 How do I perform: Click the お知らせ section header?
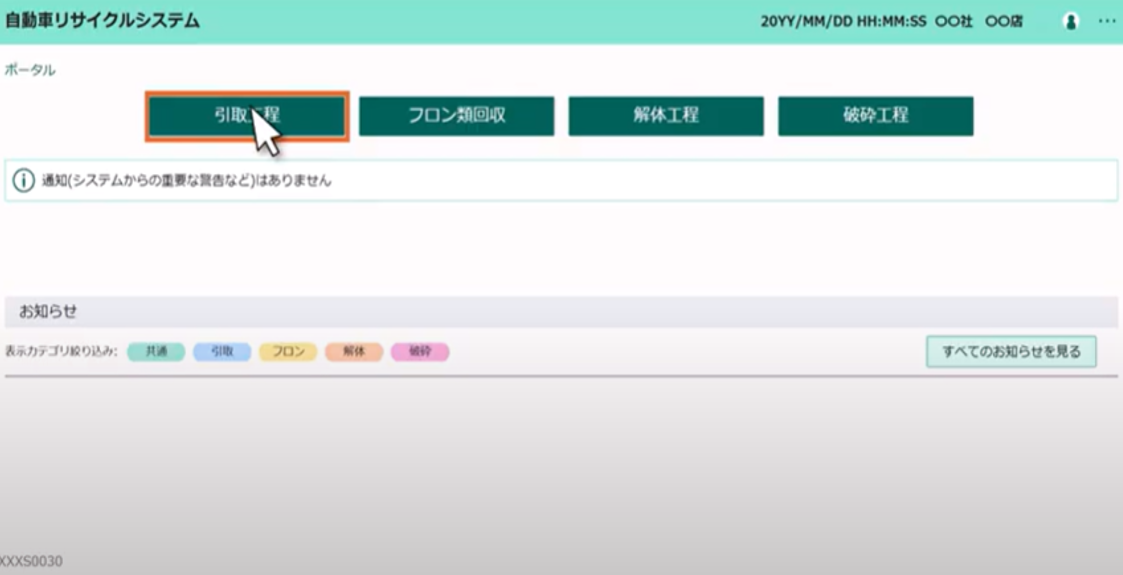pos(48,311)
